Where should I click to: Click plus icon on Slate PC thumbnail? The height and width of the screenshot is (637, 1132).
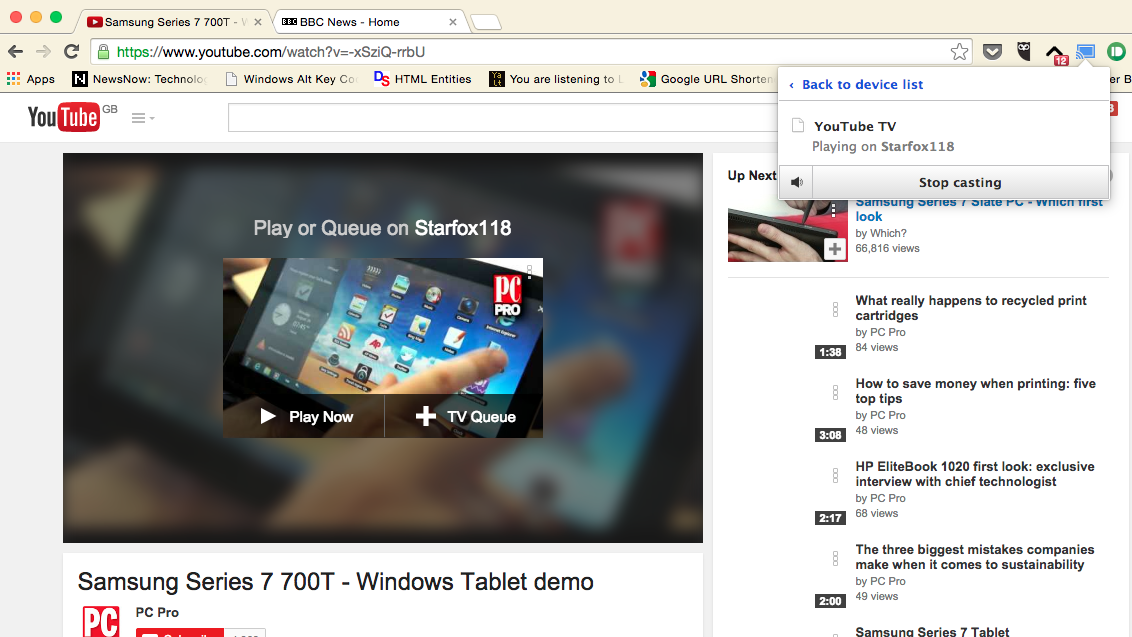tap(835, 249)
